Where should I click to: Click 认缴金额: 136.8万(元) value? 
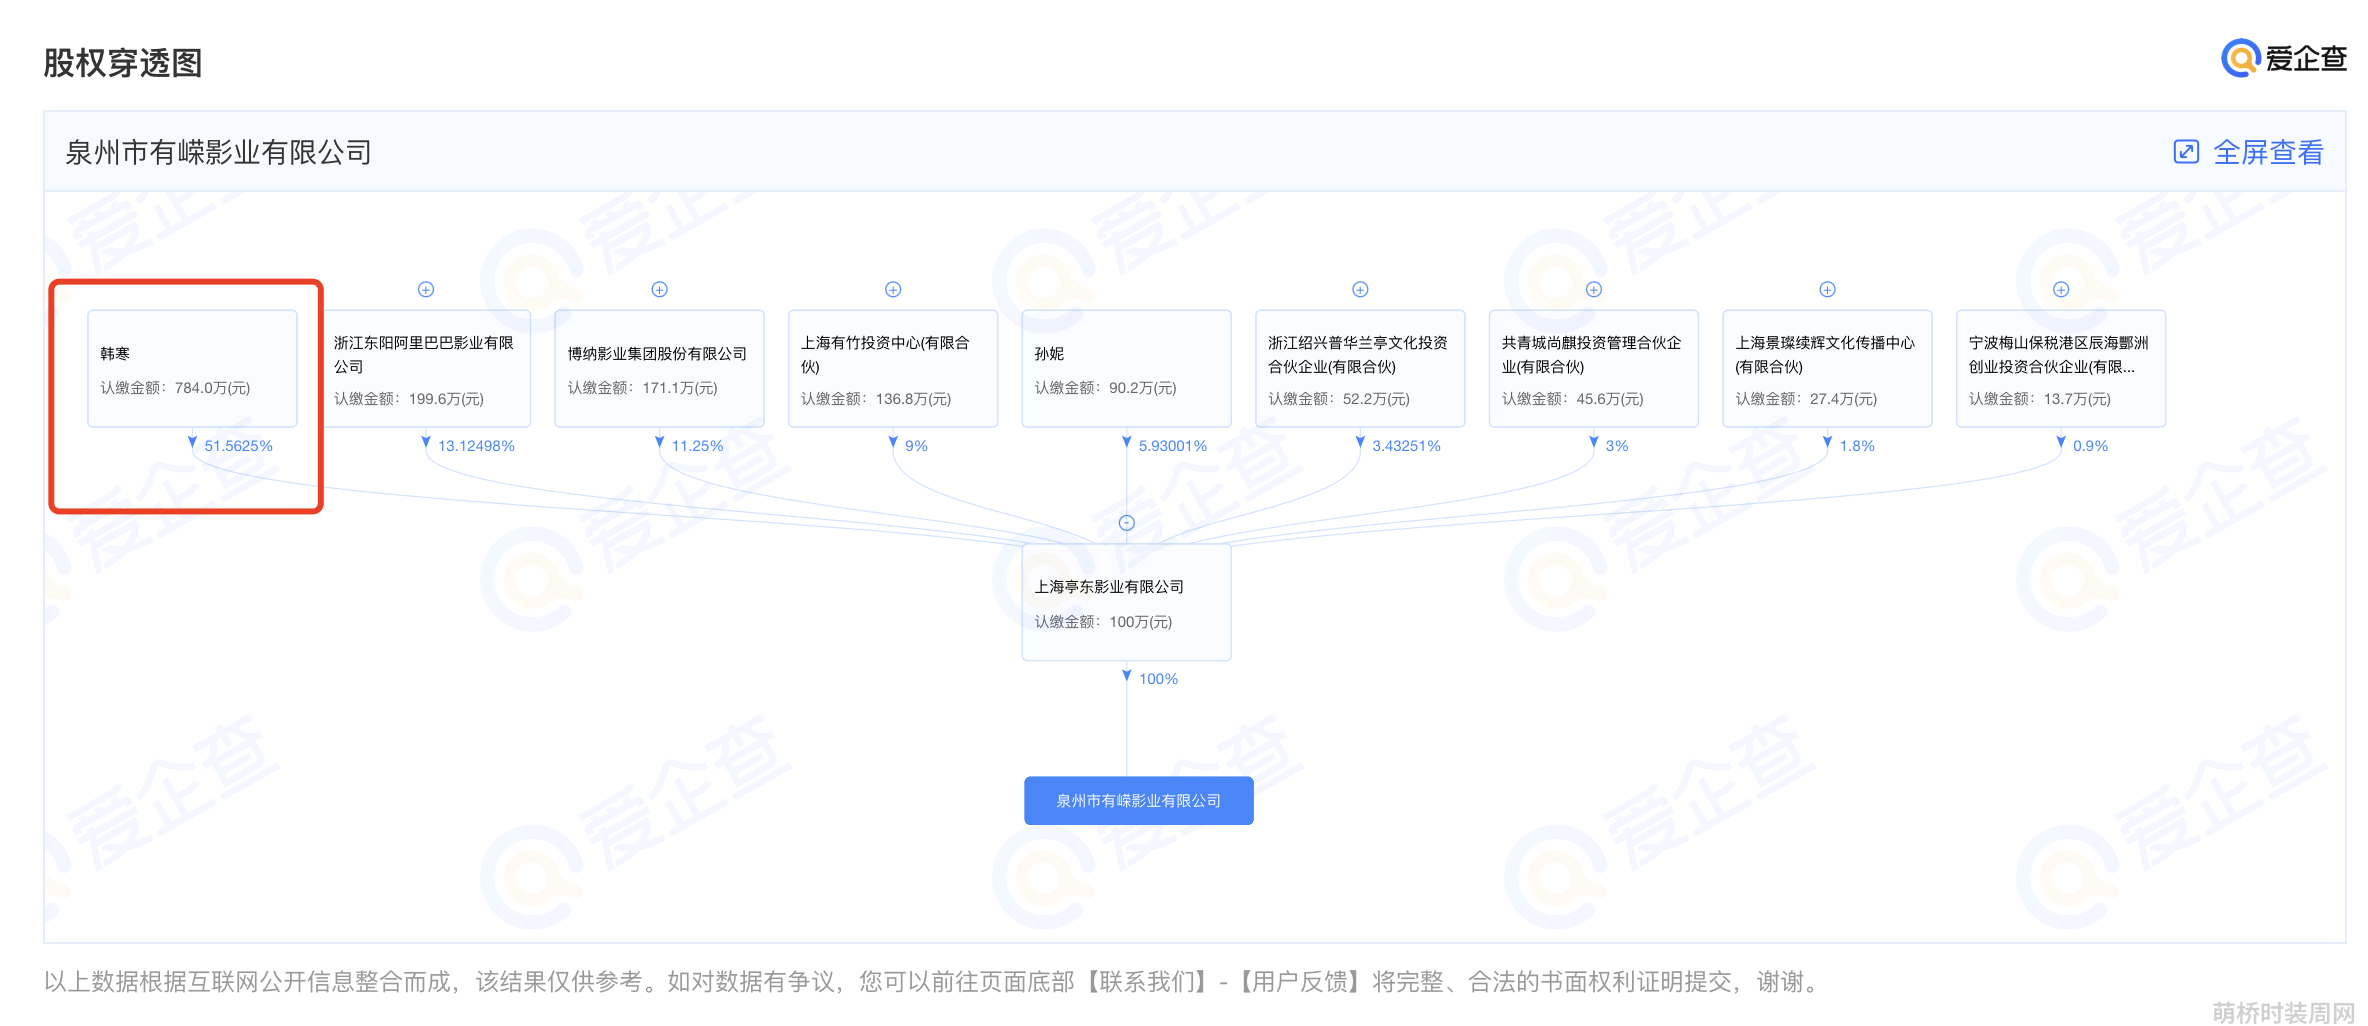876,399
